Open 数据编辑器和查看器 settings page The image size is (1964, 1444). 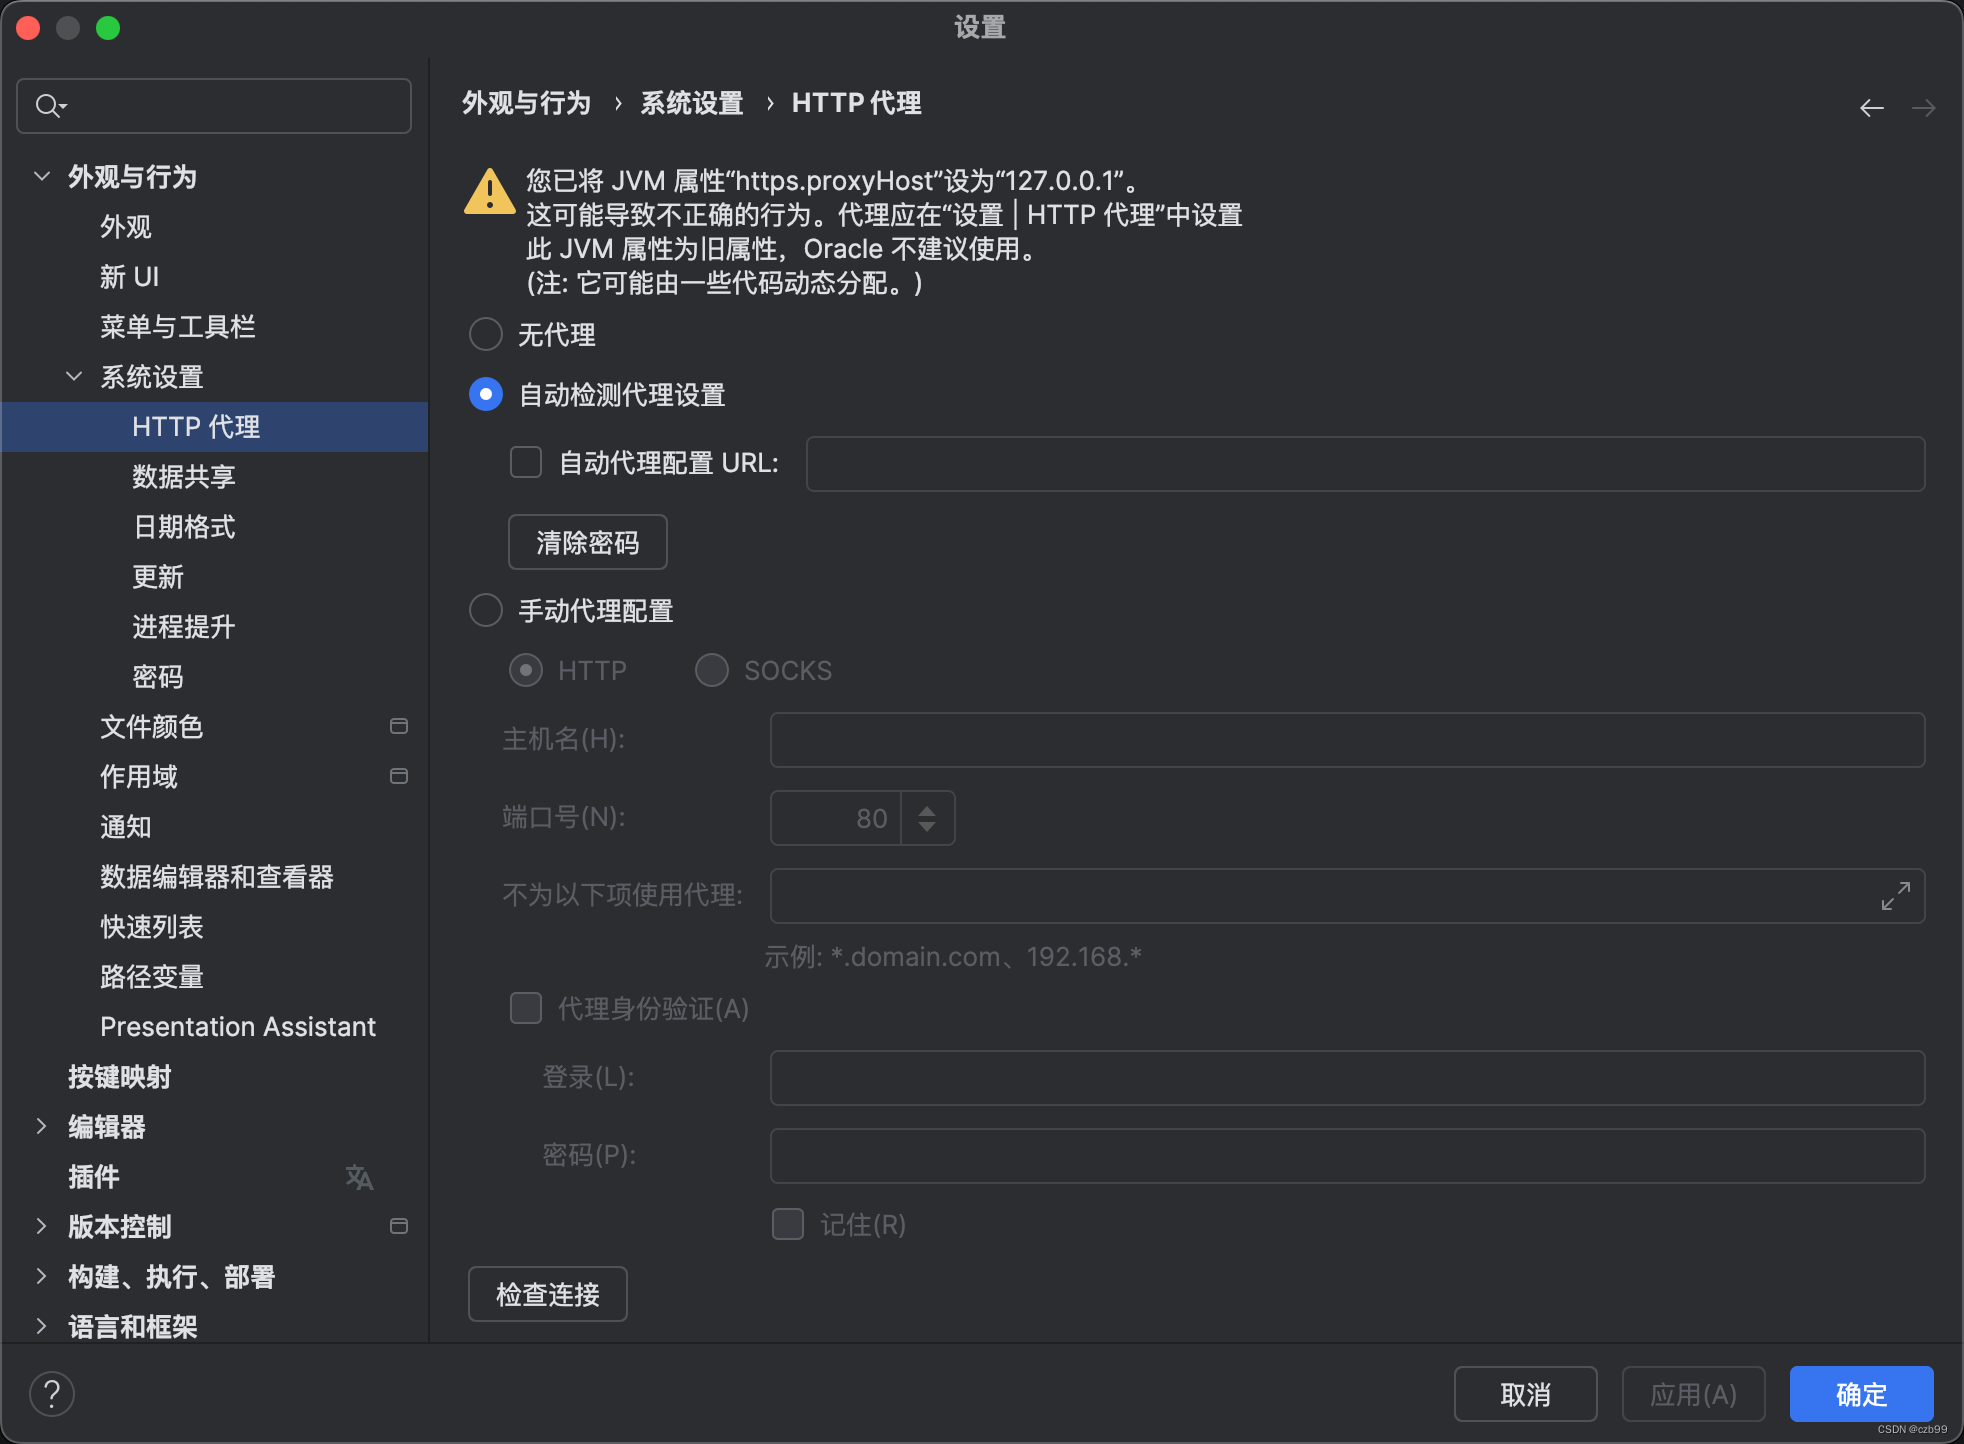pos(215,877)
